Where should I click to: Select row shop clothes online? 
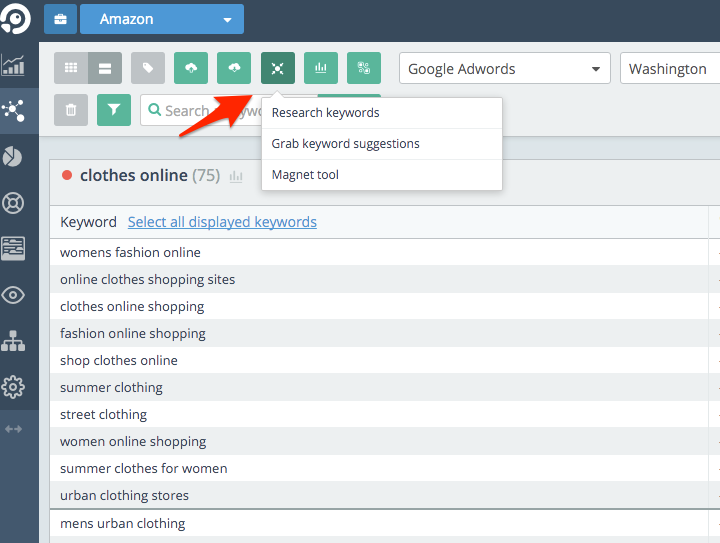(379, 361)
